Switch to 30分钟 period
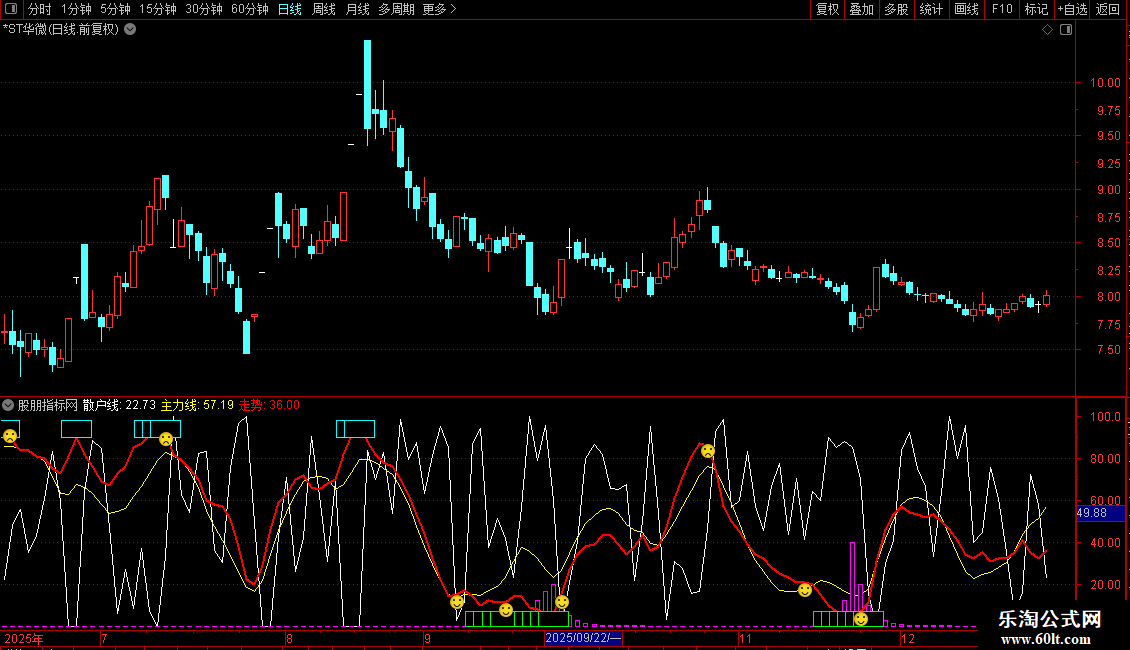 203,9
